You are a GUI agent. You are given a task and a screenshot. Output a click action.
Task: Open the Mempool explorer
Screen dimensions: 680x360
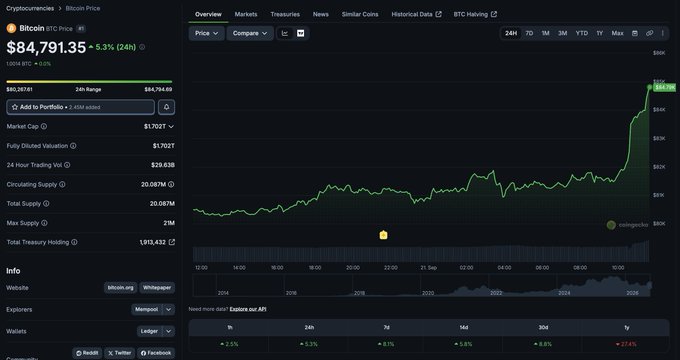pyautogui.click(x=147, y=310)
